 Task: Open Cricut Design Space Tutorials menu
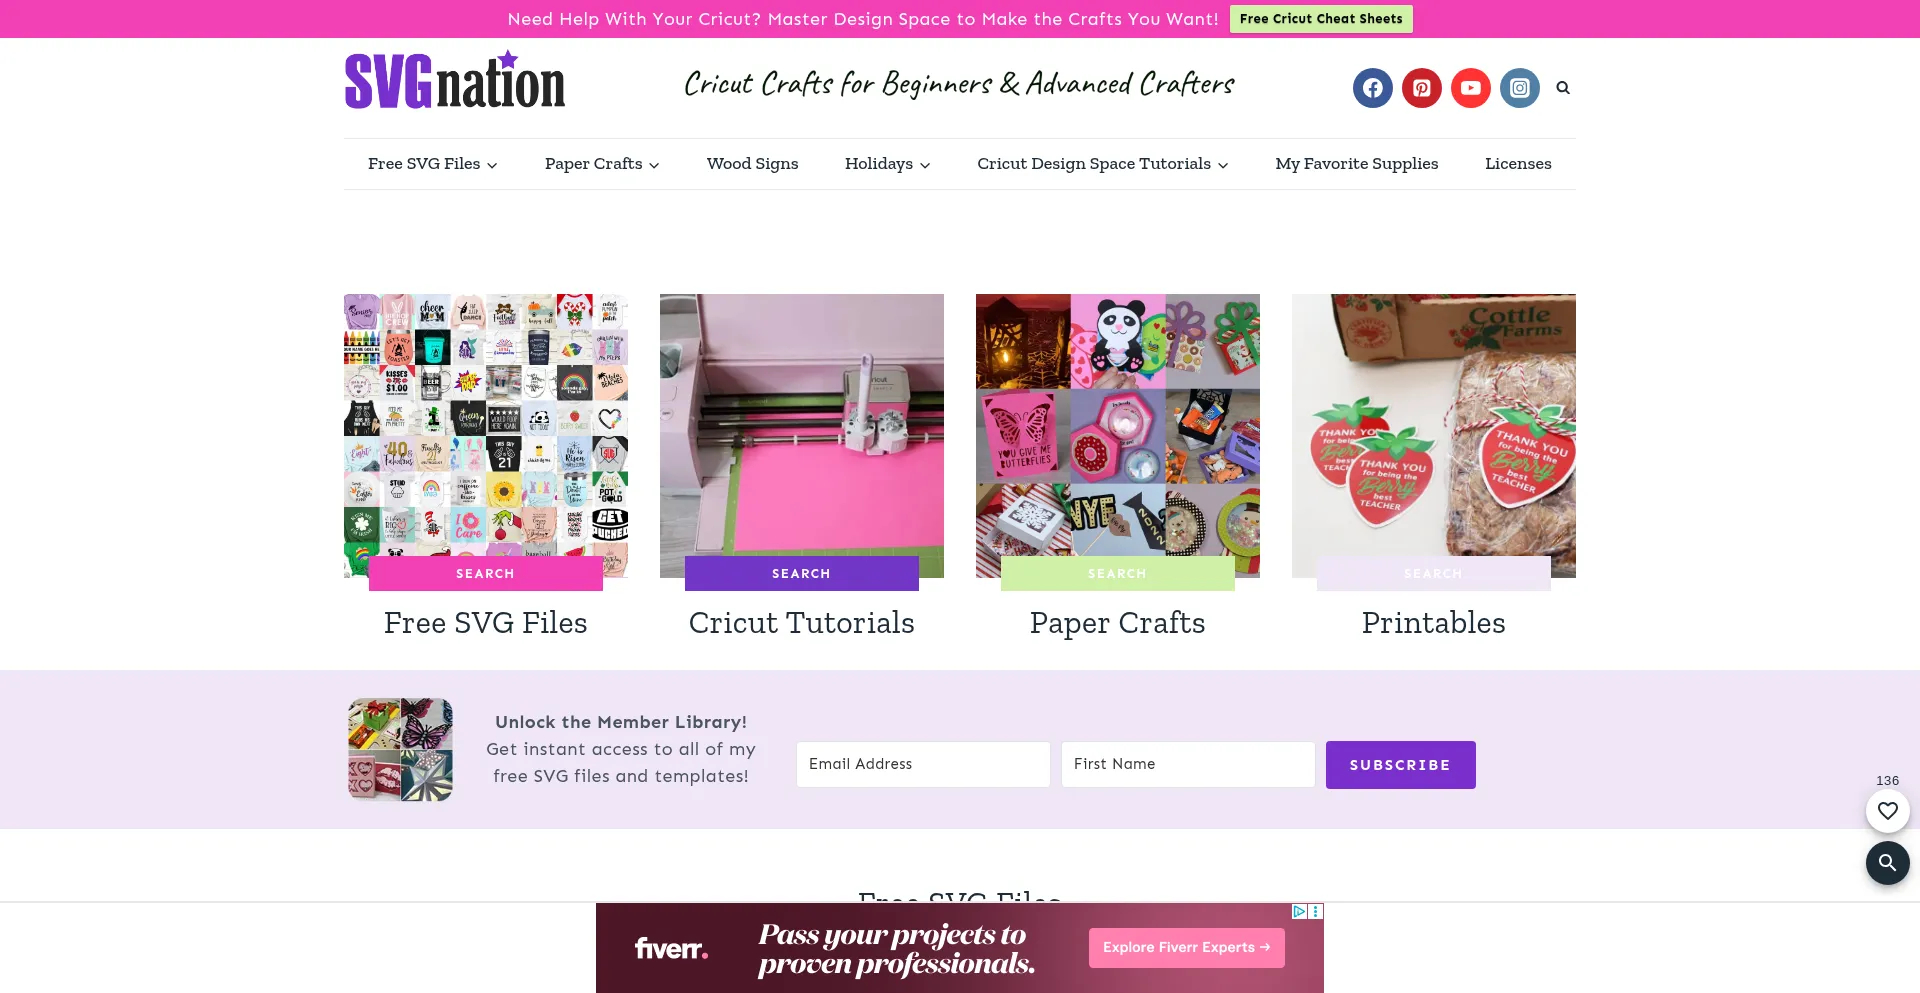(x=1102, y=164)
